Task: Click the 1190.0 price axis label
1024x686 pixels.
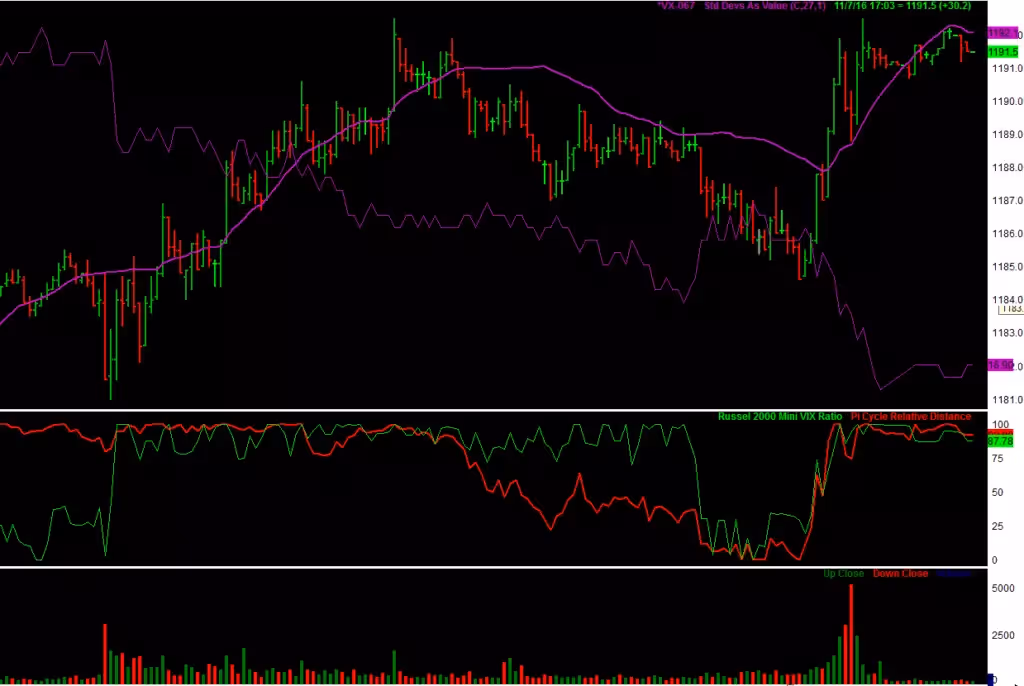Action: coord(1007,101)
